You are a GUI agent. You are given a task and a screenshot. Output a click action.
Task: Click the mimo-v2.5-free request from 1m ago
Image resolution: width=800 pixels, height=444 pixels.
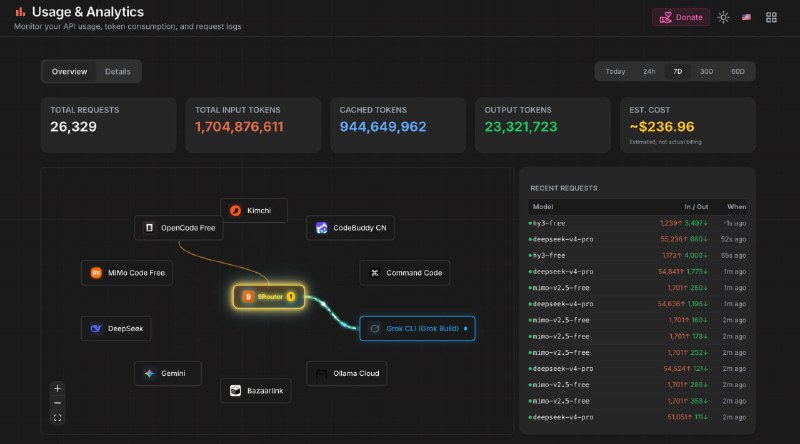[637, 288]
